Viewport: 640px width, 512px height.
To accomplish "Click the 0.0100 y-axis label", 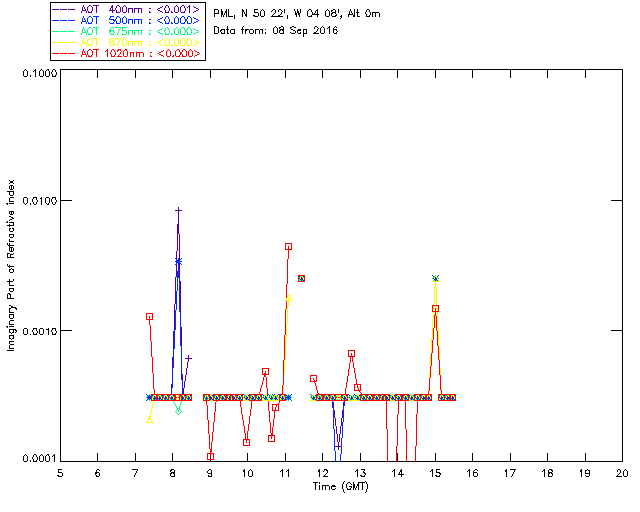I will [x=40, y=201].
